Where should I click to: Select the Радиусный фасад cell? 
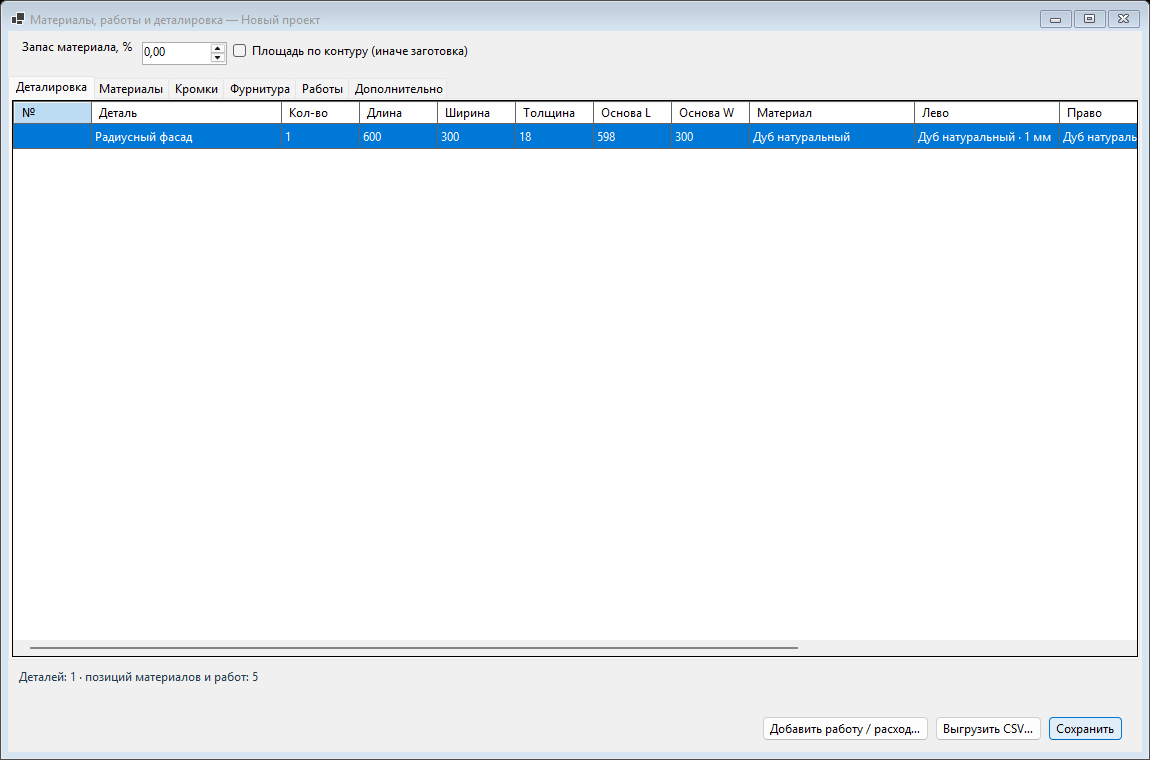pyautogui.click(x=186, y=136)
